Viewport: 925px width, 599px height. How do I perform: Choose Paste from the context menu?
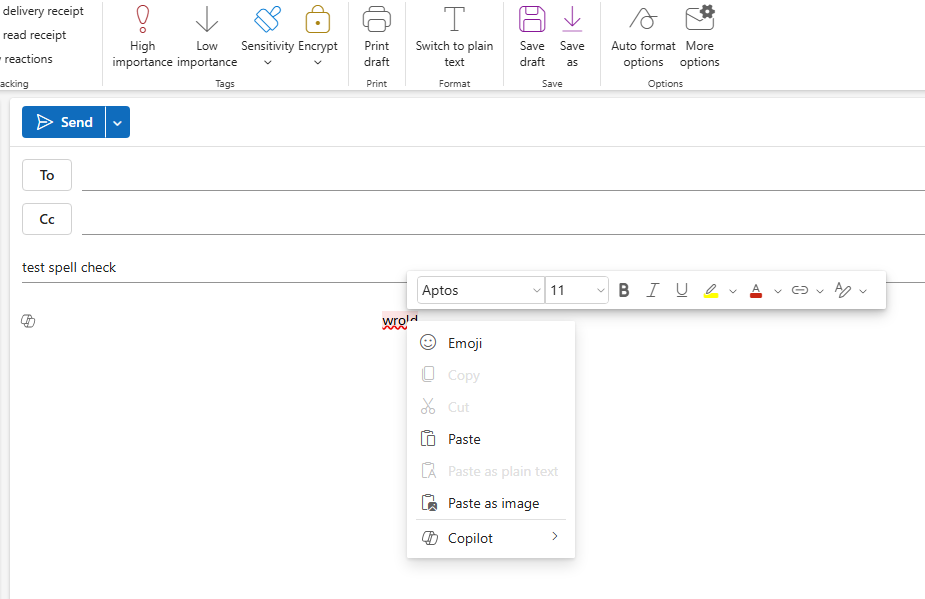pos(464,438)
